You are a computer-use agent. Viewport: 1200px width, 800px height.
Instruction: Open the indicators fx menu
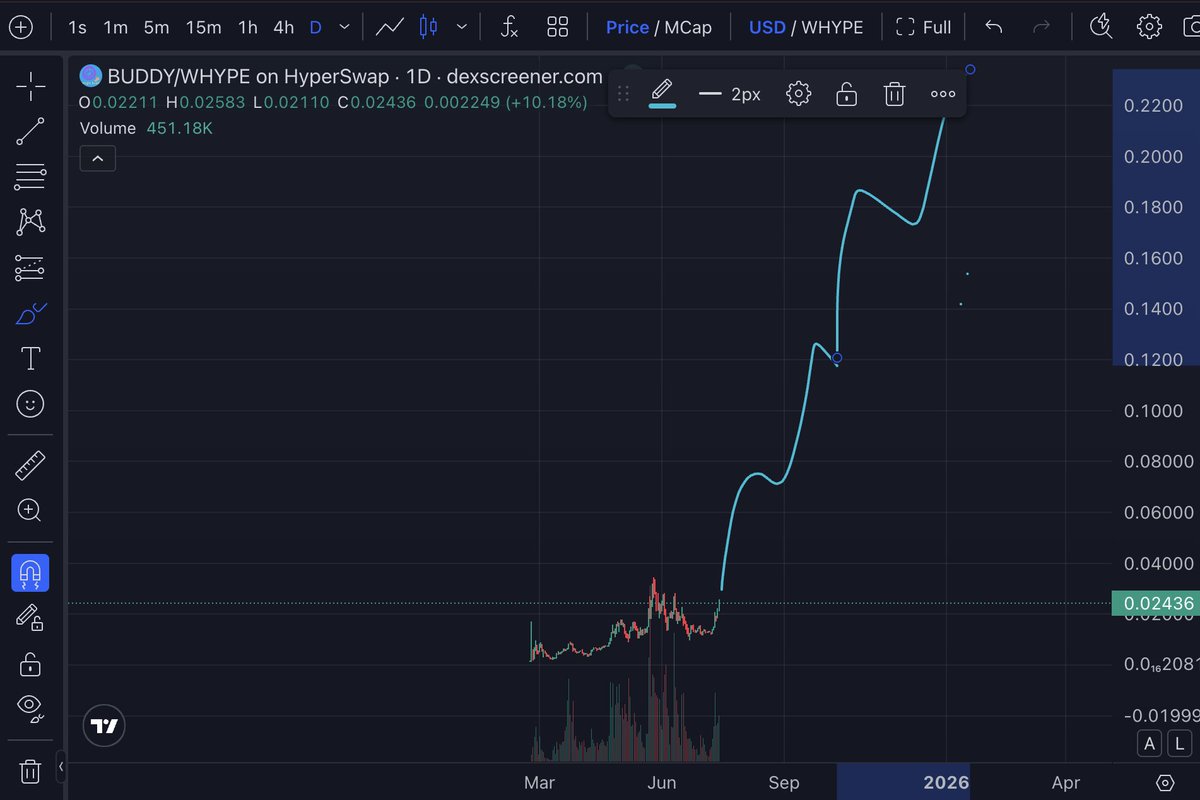click(x=509, y=27)
